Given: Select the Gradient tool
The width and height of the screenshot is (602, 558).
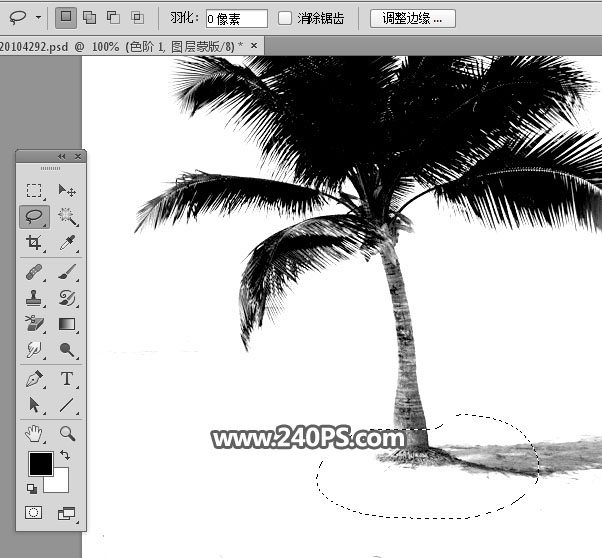Looking at the screenshot, I should click(x=67, y=324).
